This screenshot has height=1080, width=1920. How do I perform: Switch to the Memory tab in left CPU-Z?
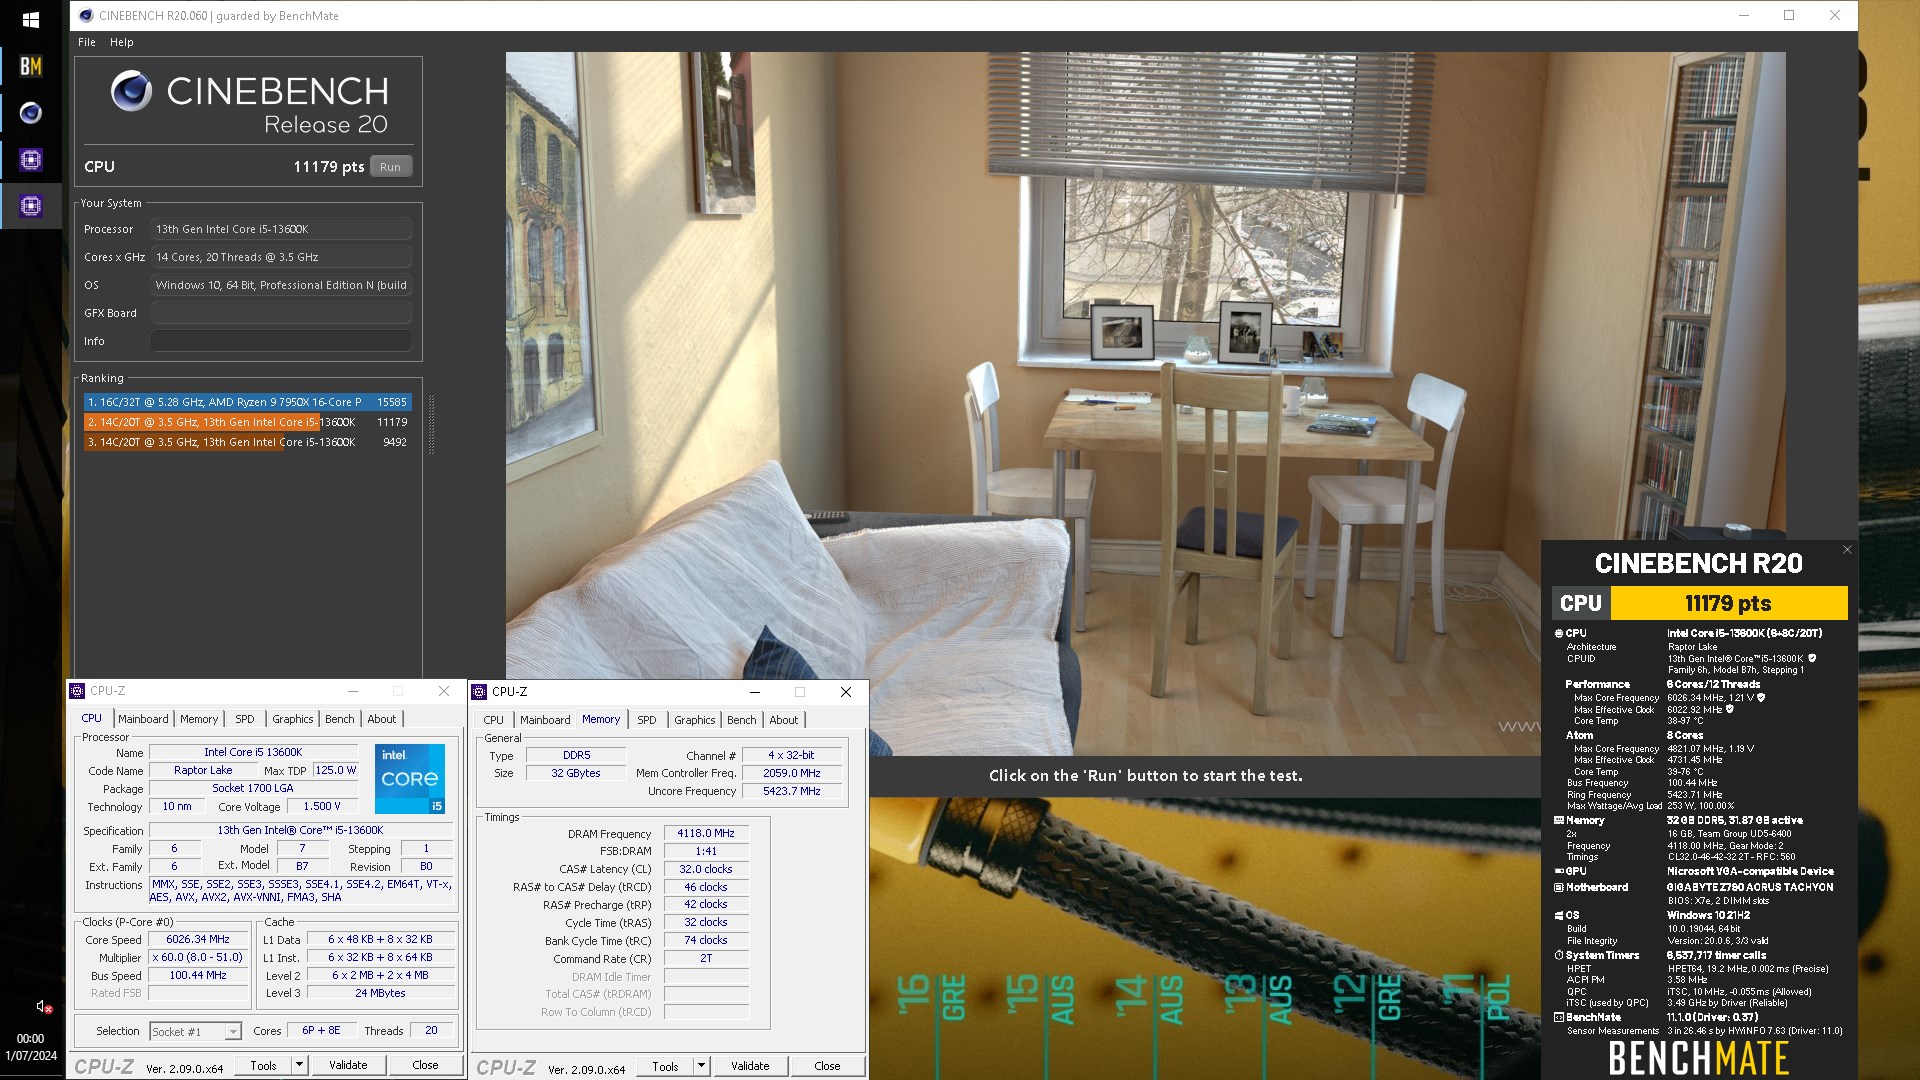[199, 719]
